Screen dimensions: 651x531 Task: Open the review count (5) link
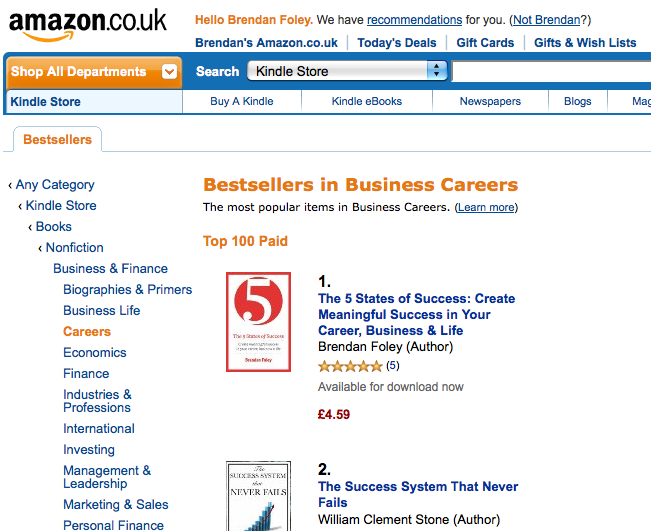tap(392, 366)
